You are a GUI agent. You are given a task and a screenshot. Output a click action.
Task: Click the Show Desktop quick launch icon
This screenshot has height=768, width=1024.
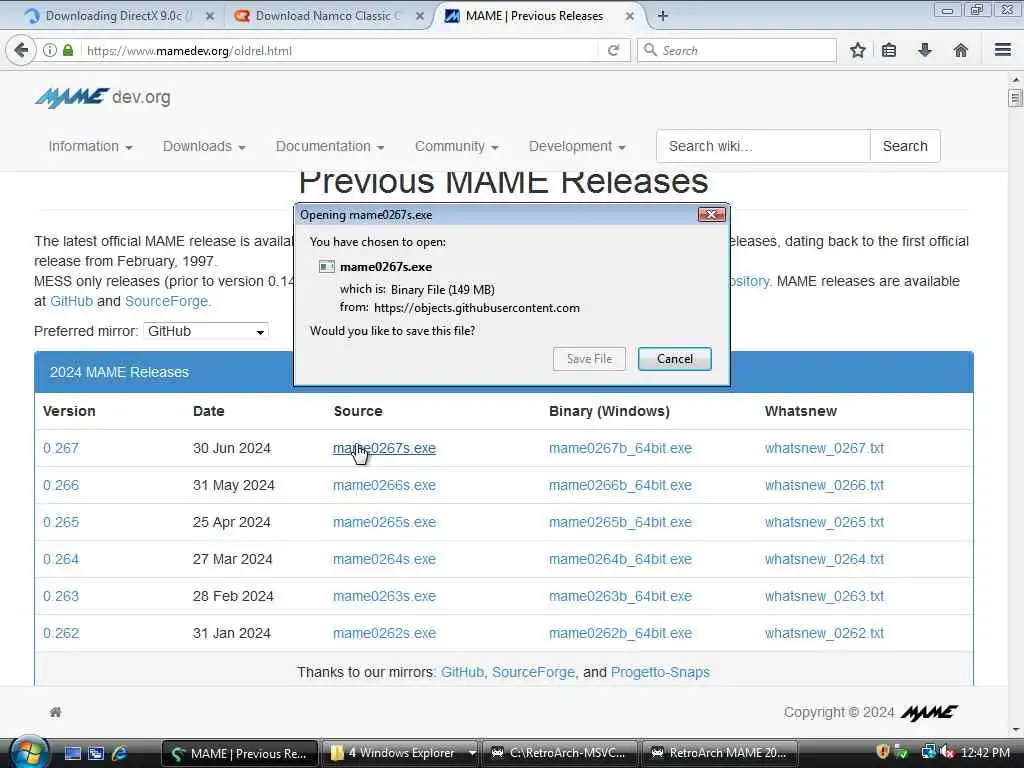tap(72, 753)
